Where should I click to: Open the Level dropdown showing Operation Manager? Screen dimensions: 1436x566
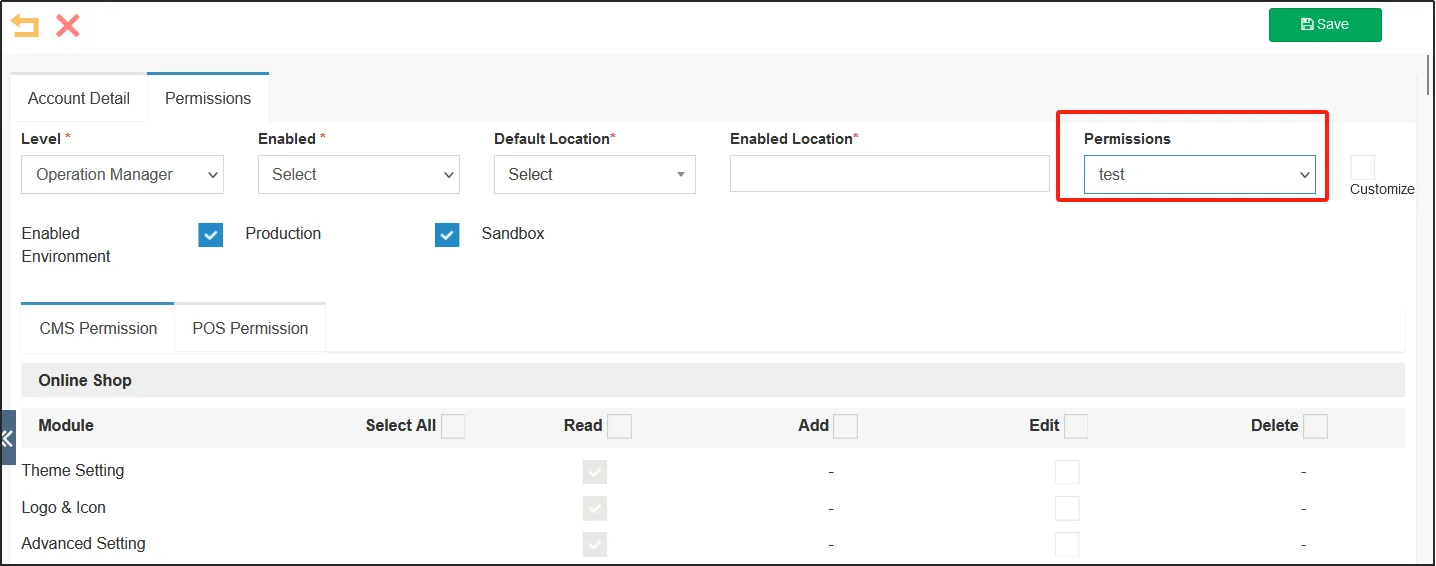(122, 174)
